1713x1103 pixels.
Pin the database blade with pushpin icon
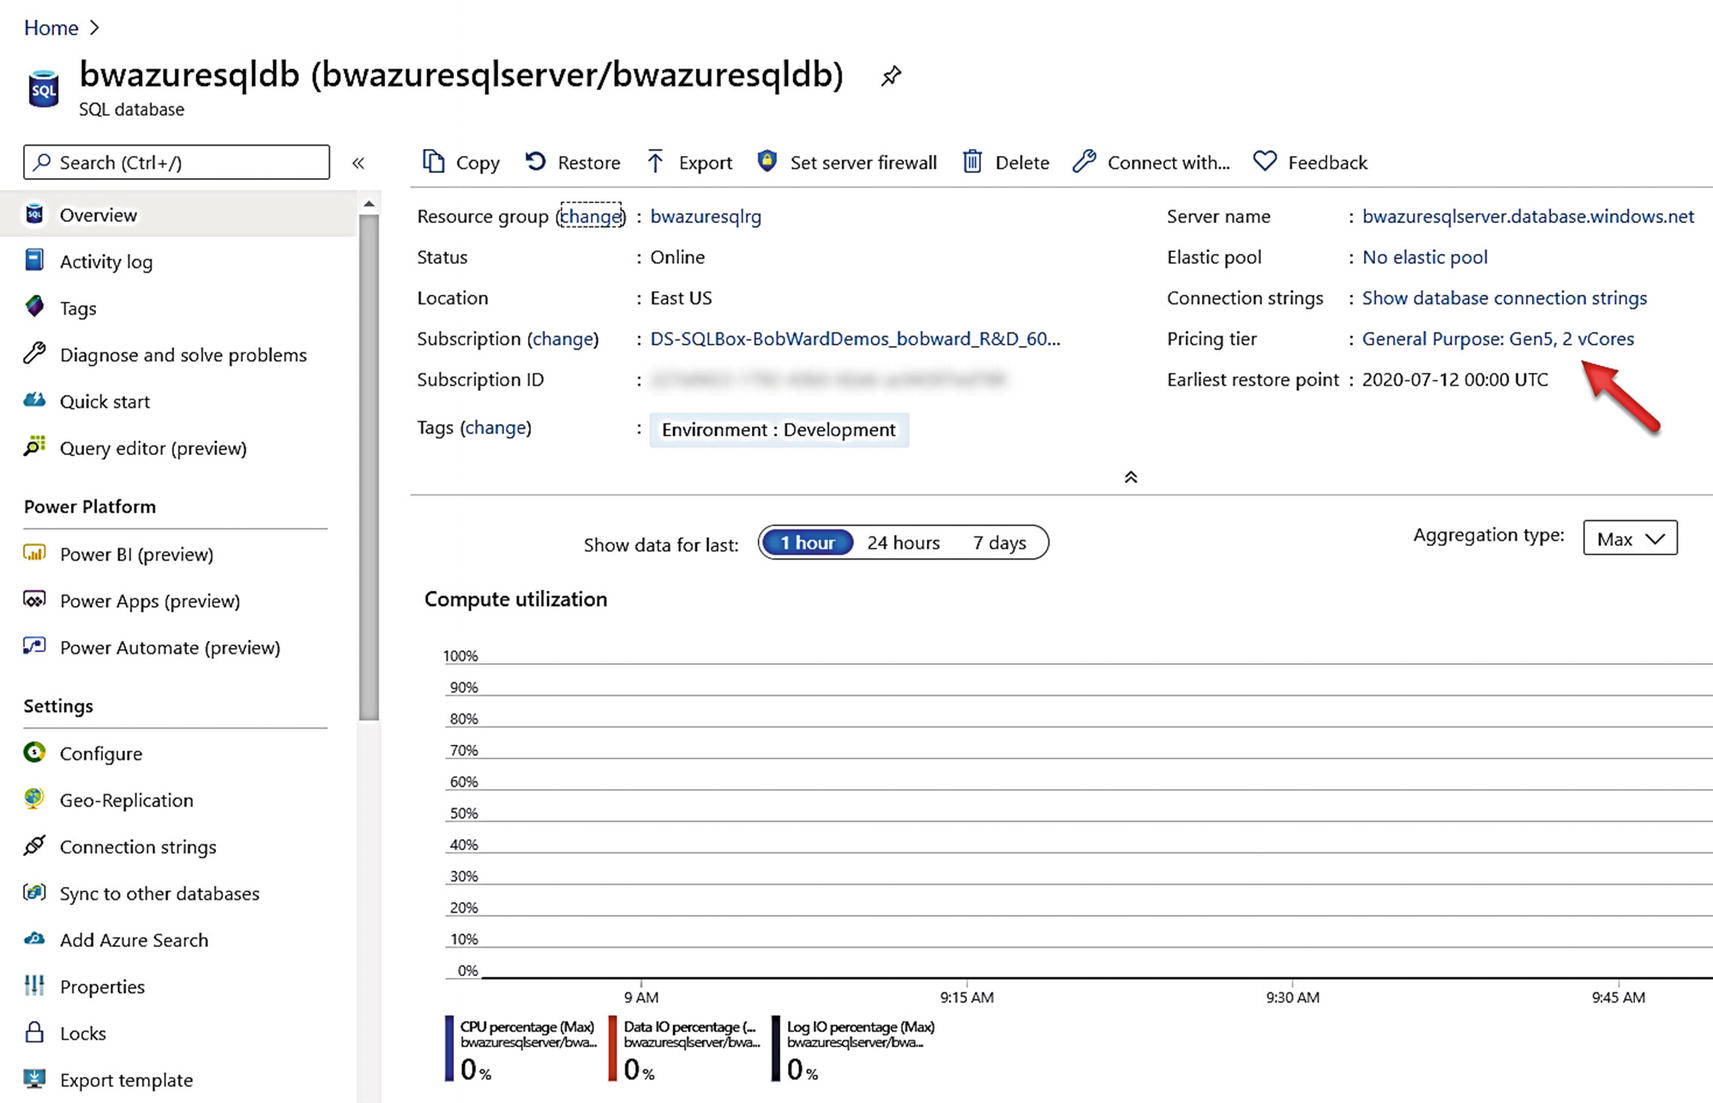tap(891, 76)
